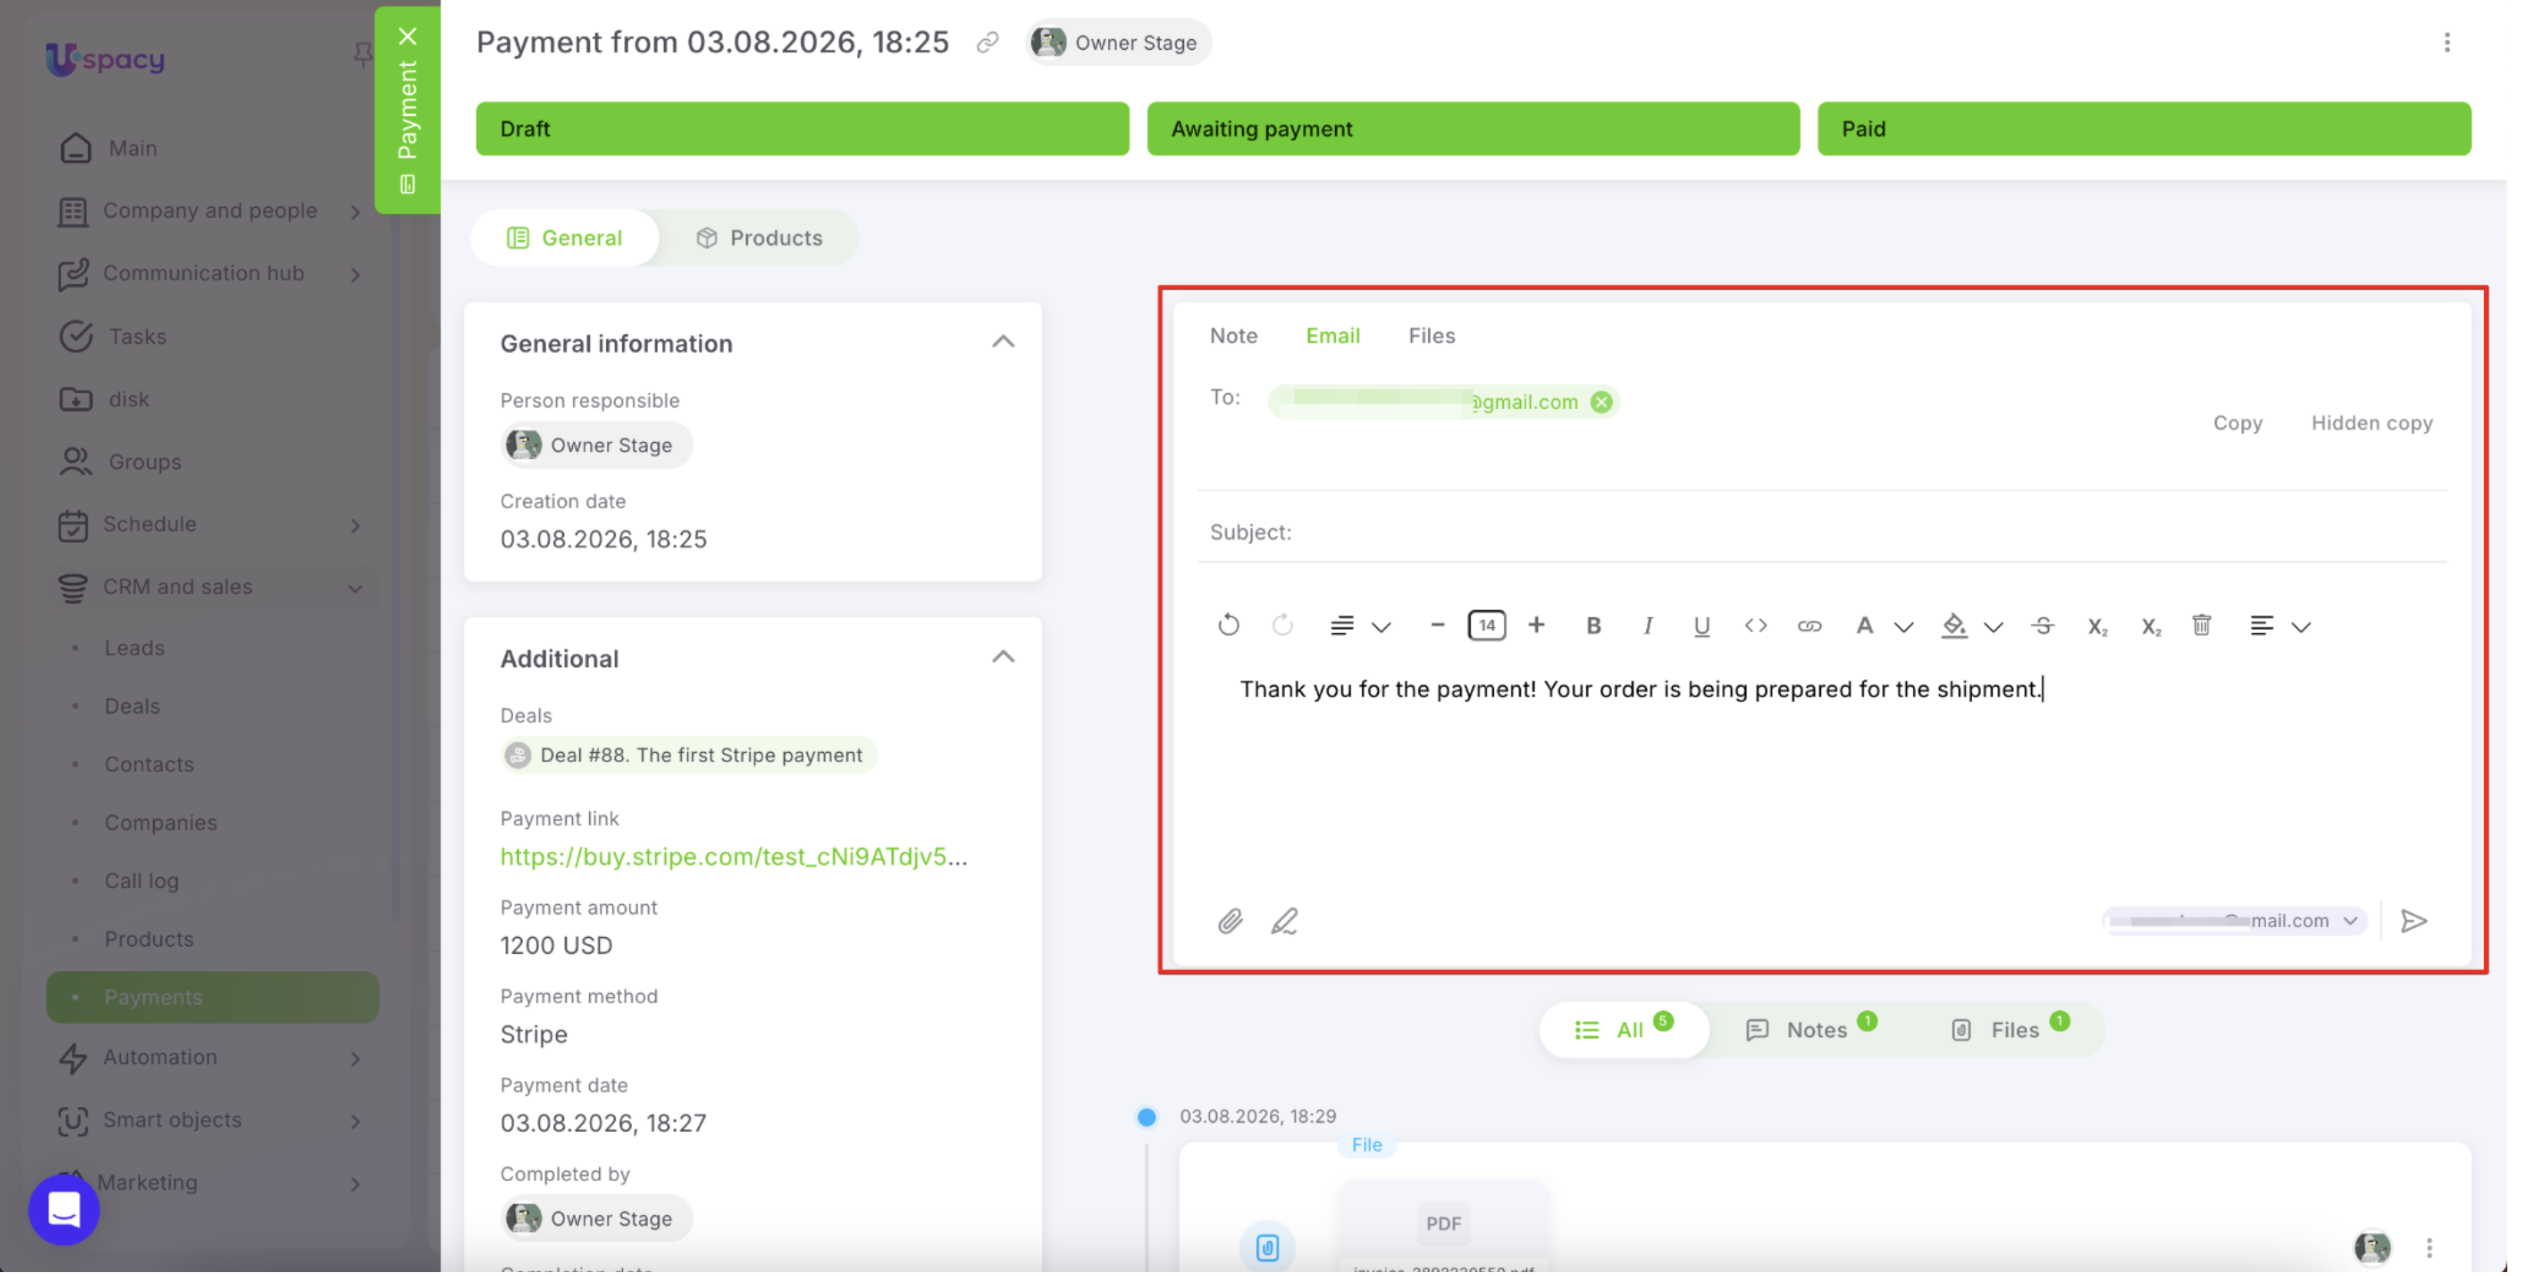This screenshot has width=2530, height=1276.
Task: Open Groups from the sidebar
Action: 145,462
